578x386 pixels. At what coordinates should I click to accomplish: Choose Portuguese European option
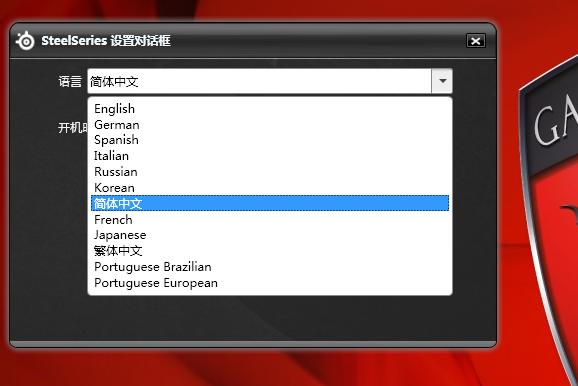(x=270, y=283)
